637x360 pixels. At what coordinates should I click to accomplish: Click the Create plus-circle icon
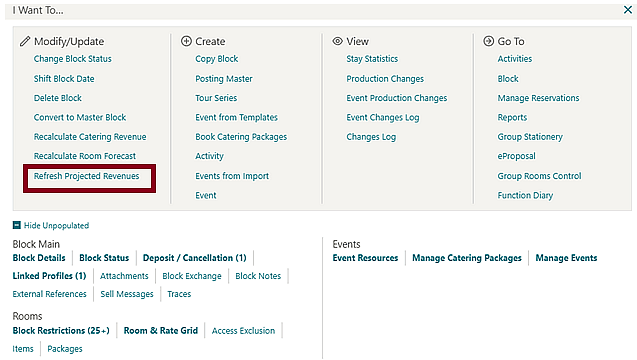coord(186,41)
